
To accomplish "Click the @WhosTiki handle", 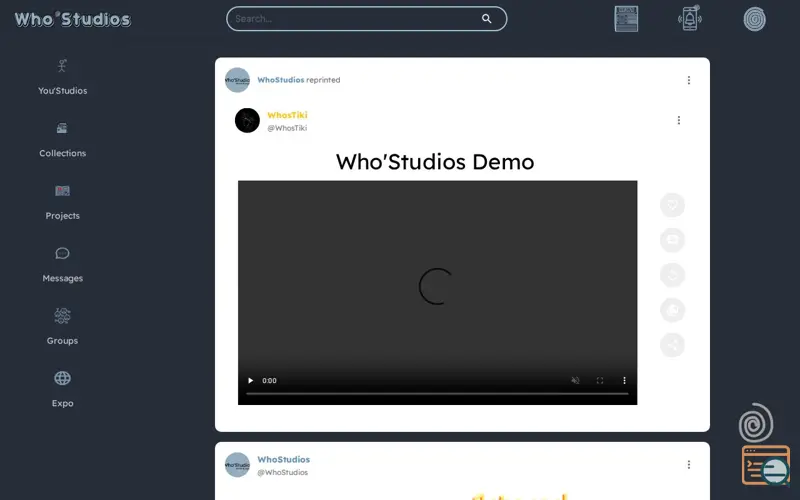I will pyautogui.click(x=287, y=128).
